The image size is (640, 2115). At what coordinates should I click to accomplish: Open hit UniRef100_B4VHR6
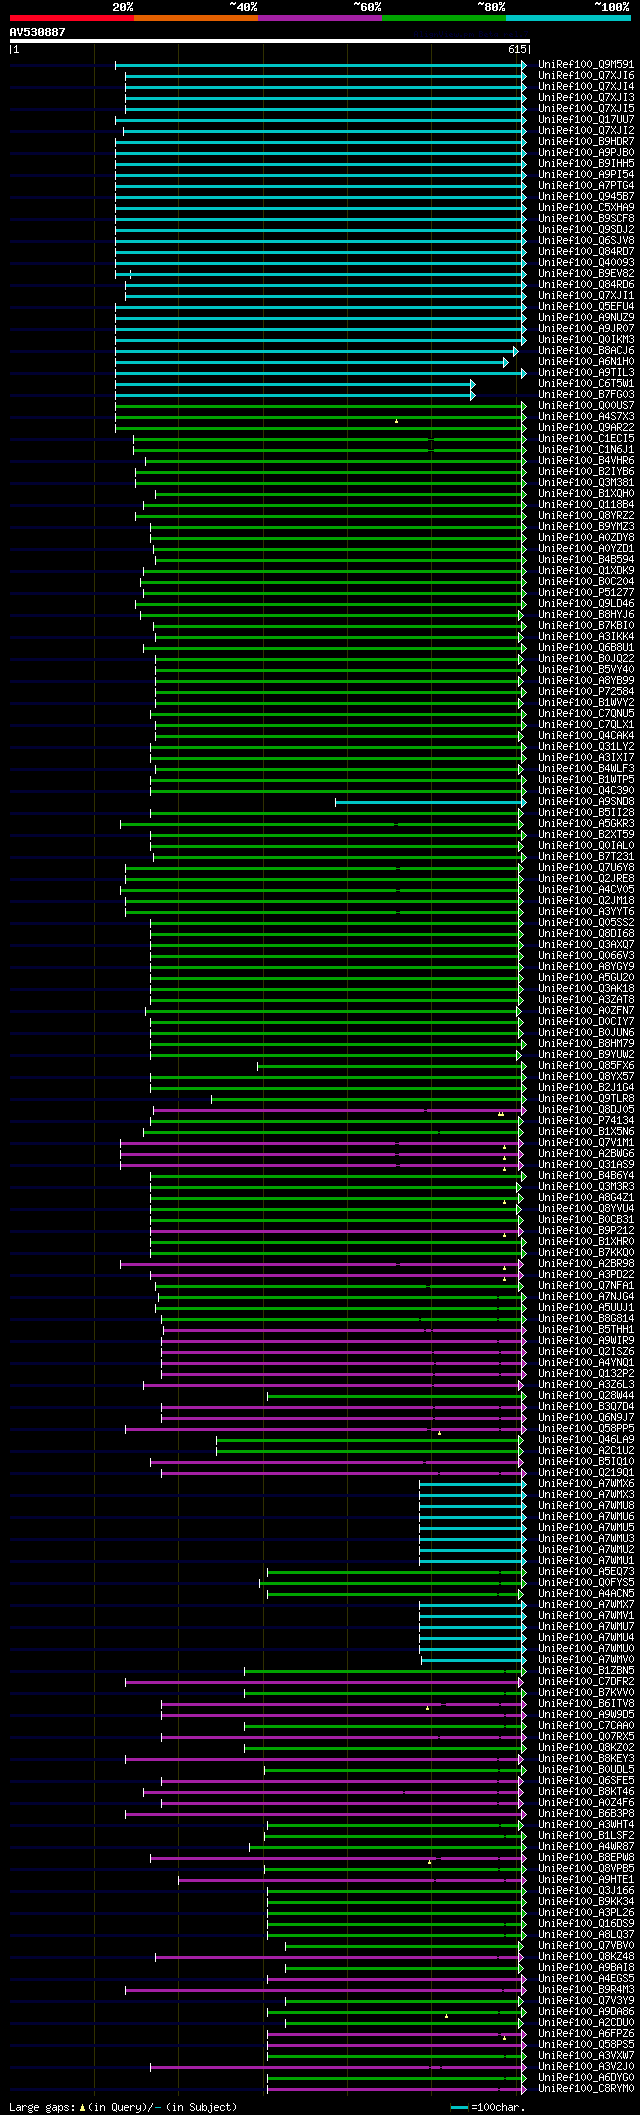586,460
